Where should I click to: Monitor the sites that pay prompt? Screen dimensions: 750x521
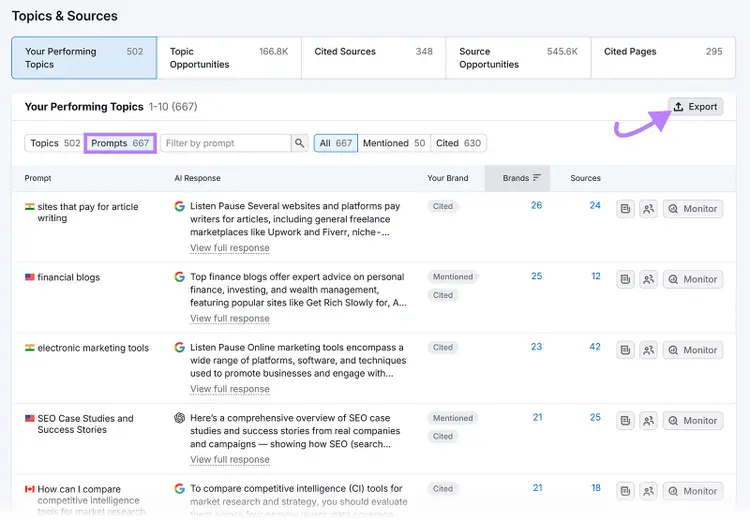tap(693, 209)
